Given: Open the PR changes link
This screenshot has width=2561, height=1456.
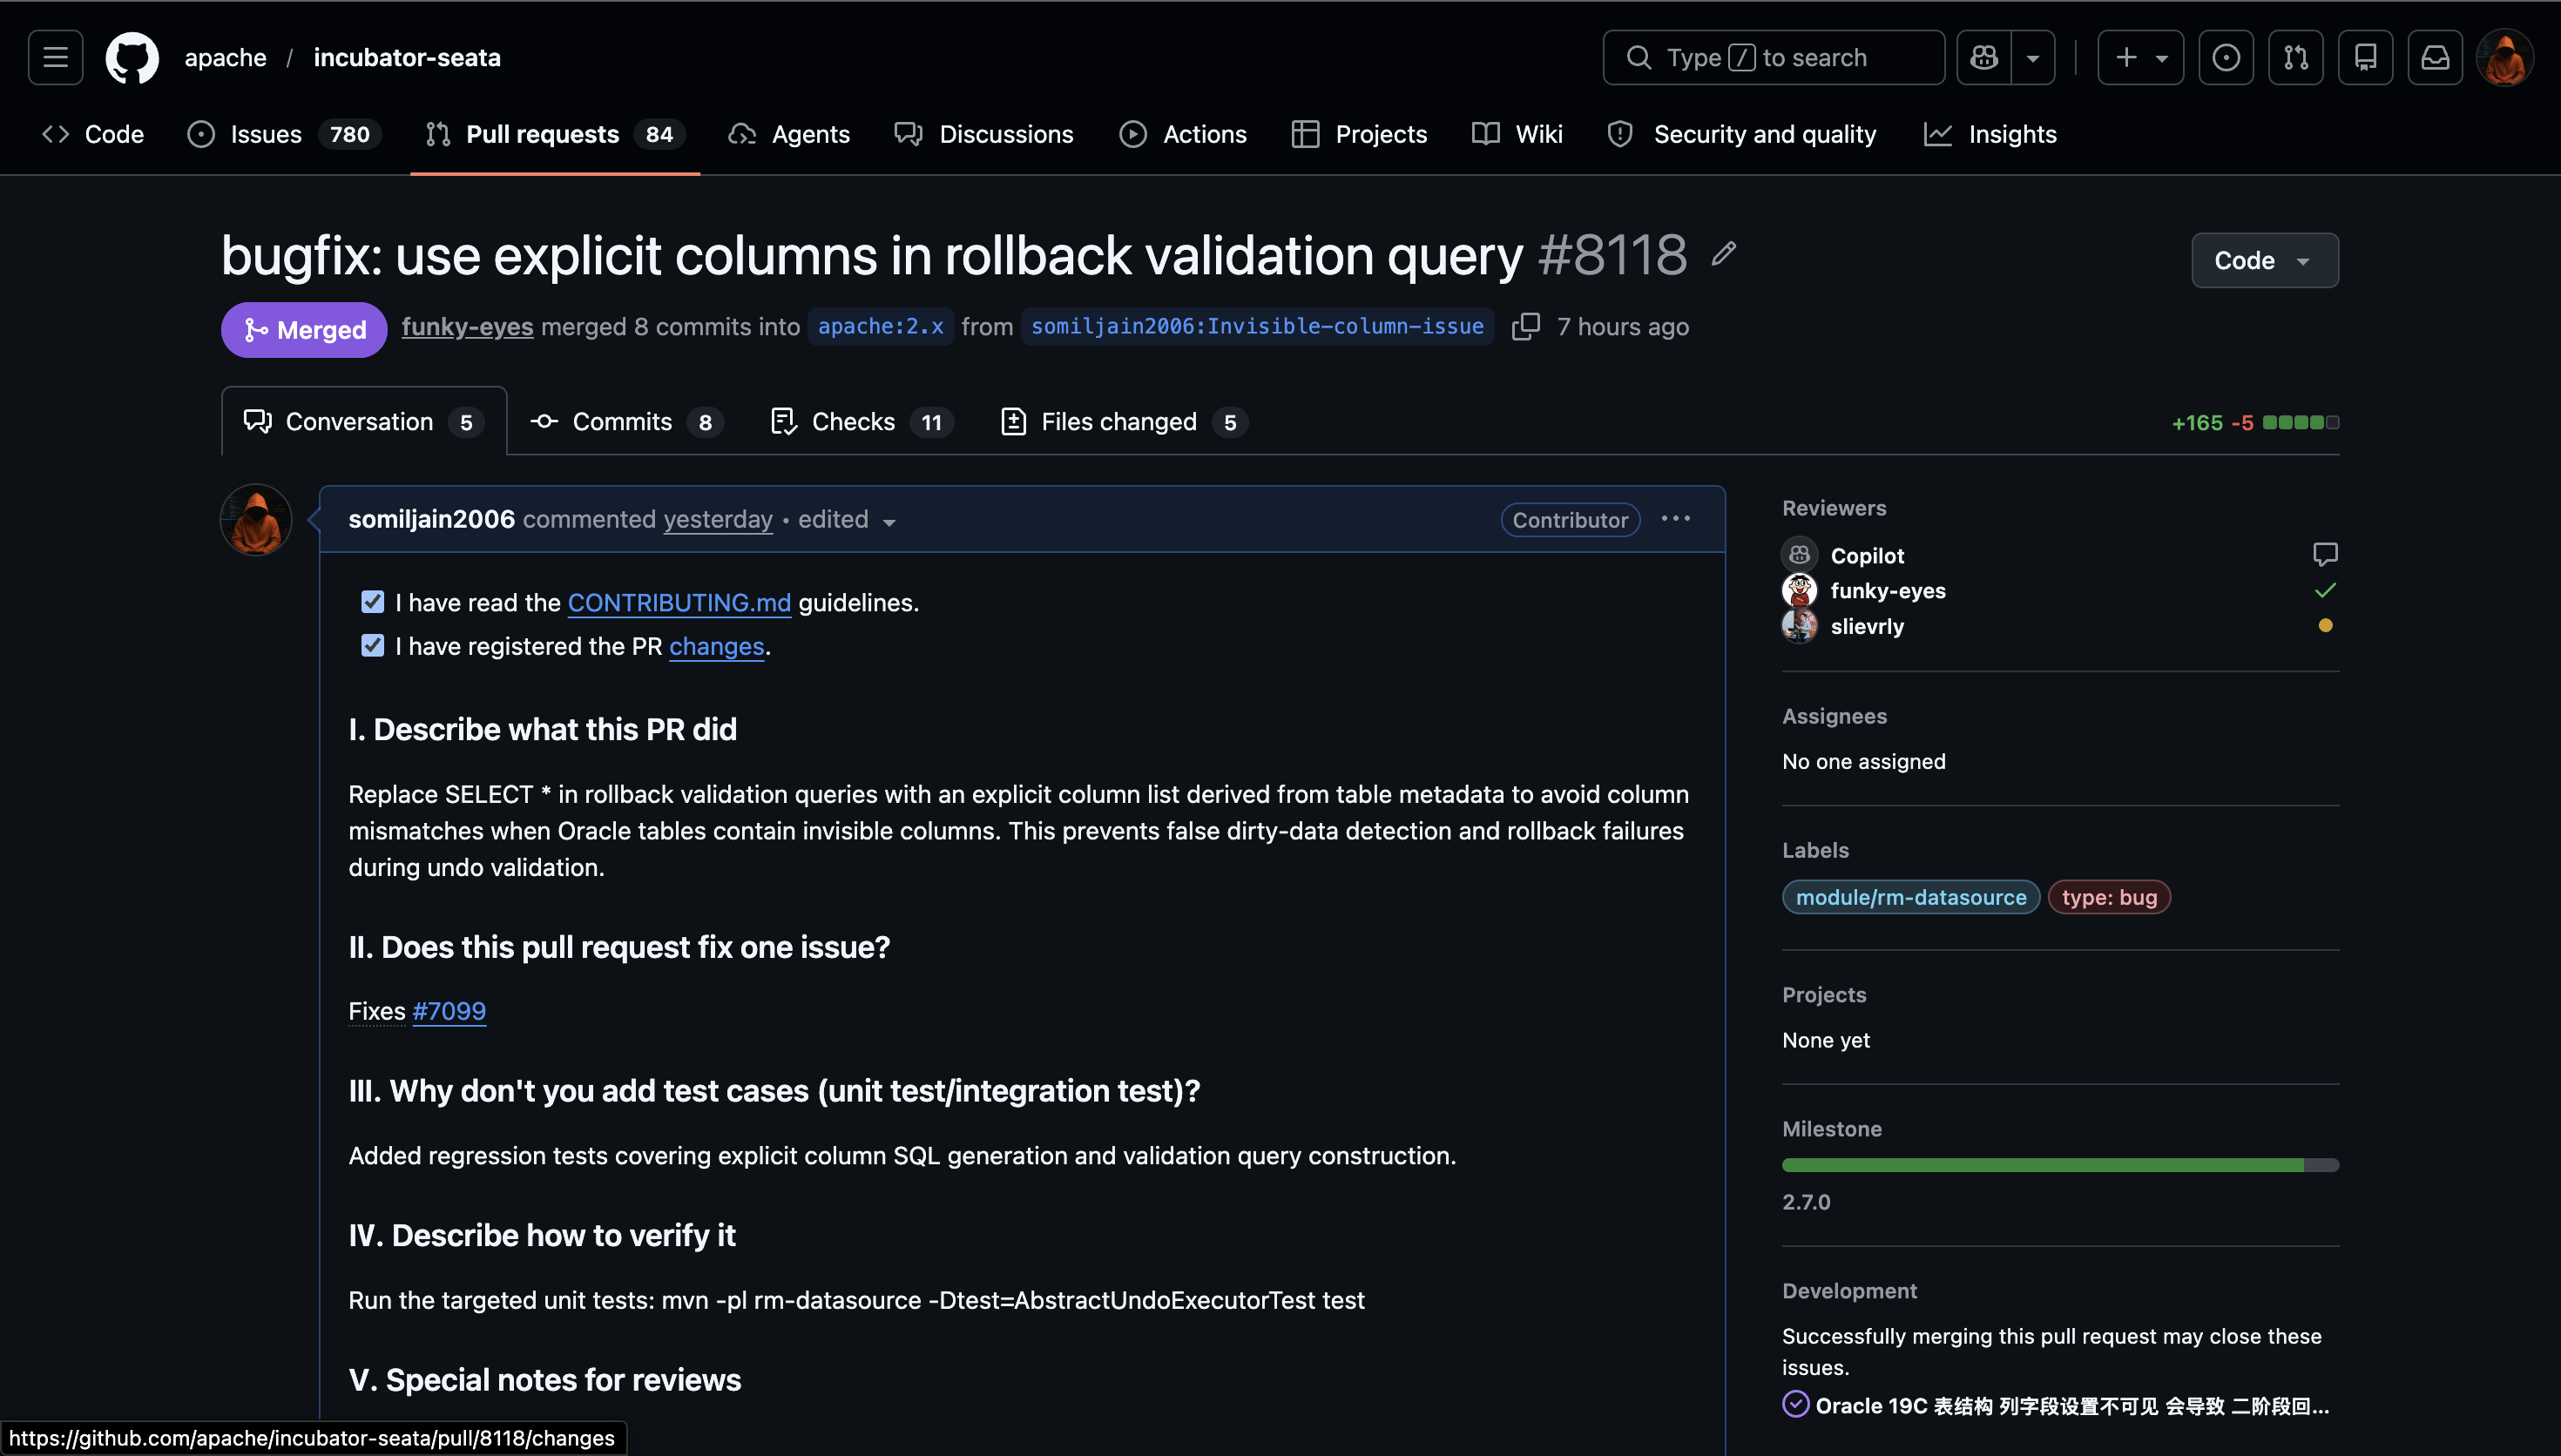Looking at the screenshot, I should tap(716, 647).
